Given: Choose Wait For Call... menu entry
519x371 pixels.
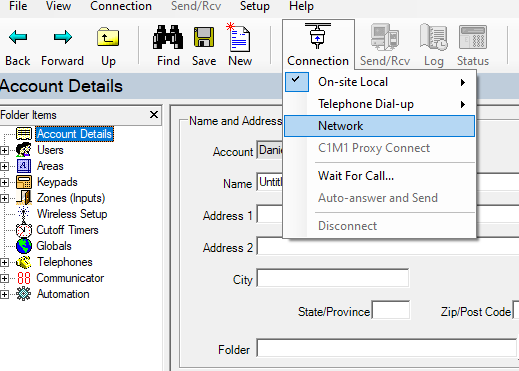Looking at the screenshot, I should coord(379,176).
